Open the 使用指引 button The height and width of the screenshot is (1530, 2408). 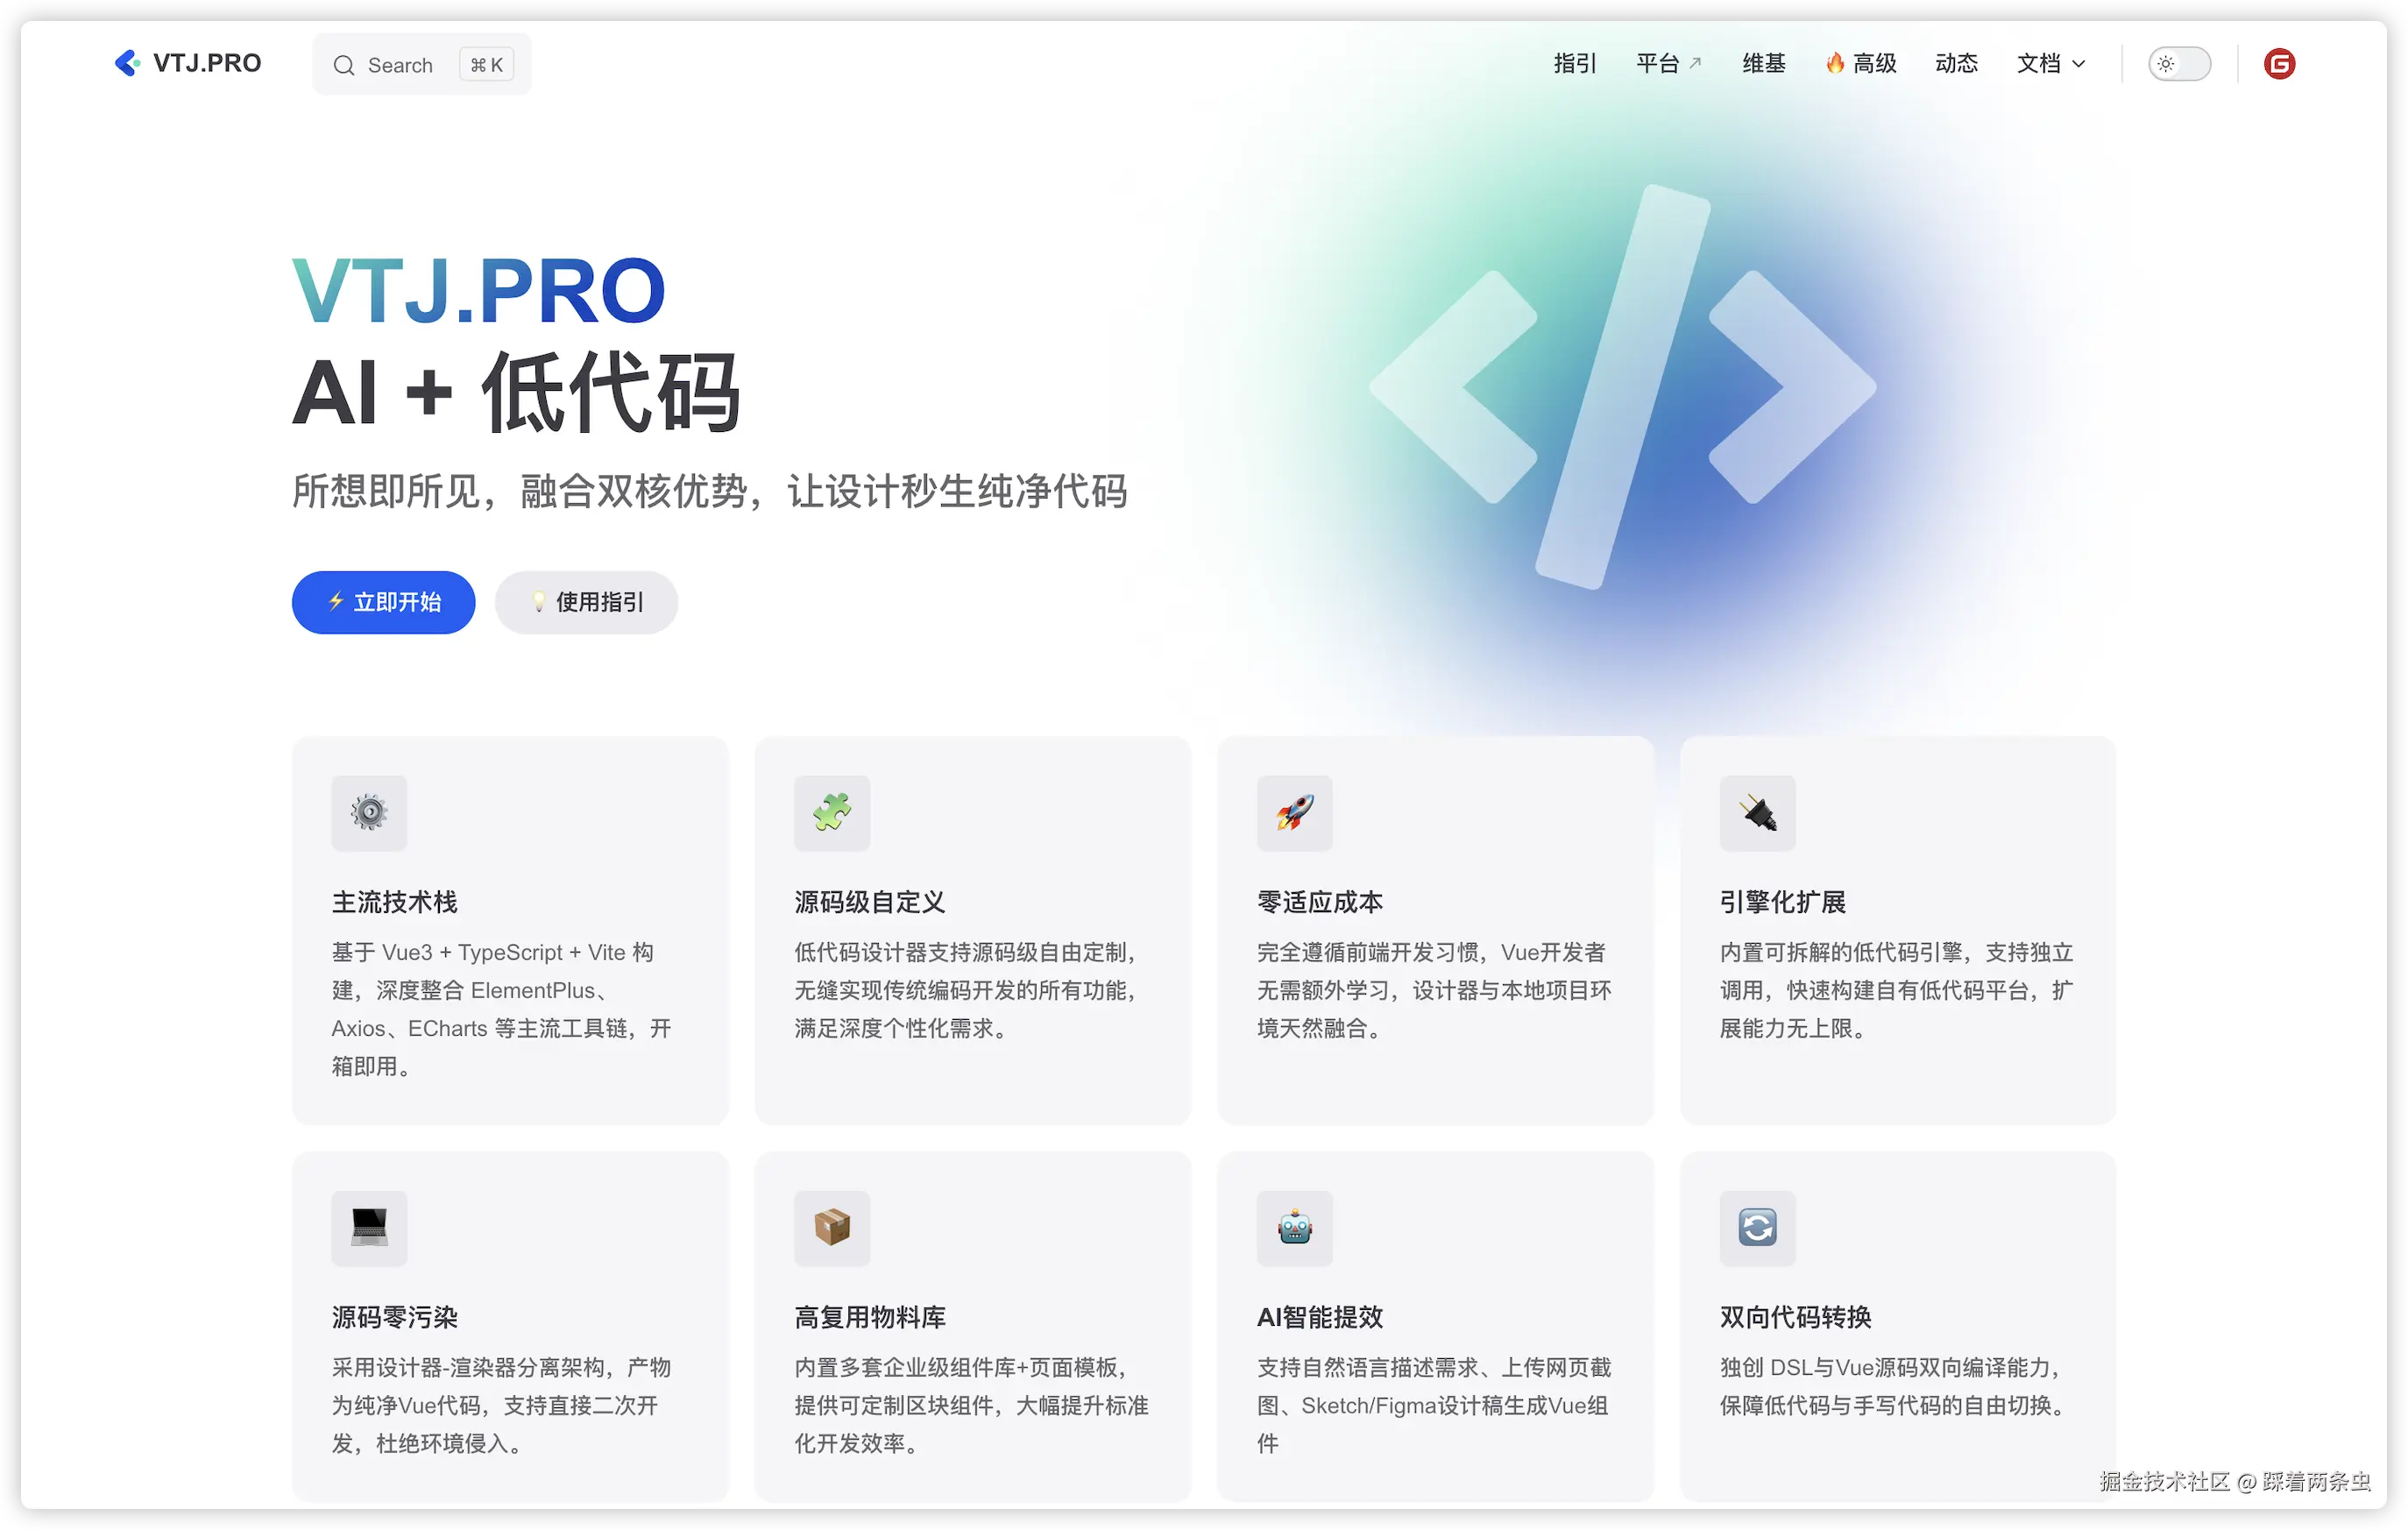[x=586, y=601]
